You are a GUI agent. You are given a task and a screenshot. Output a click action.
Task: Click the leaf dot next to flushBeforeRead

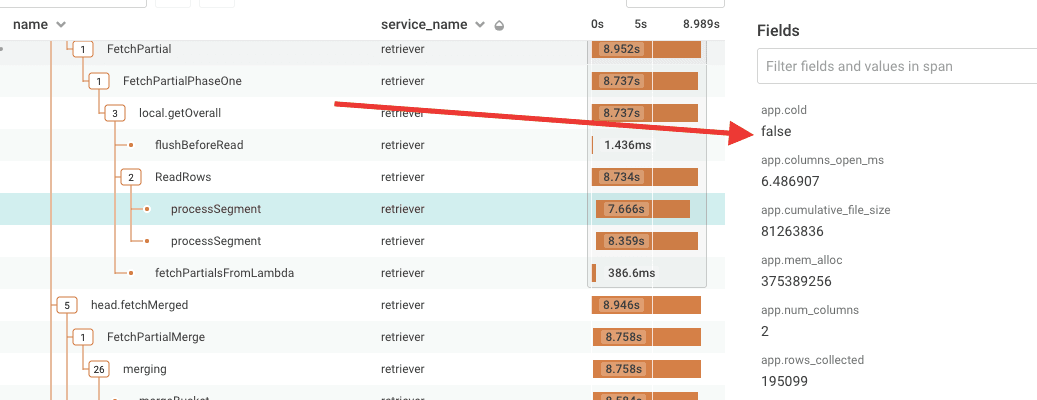pos(131,145)
